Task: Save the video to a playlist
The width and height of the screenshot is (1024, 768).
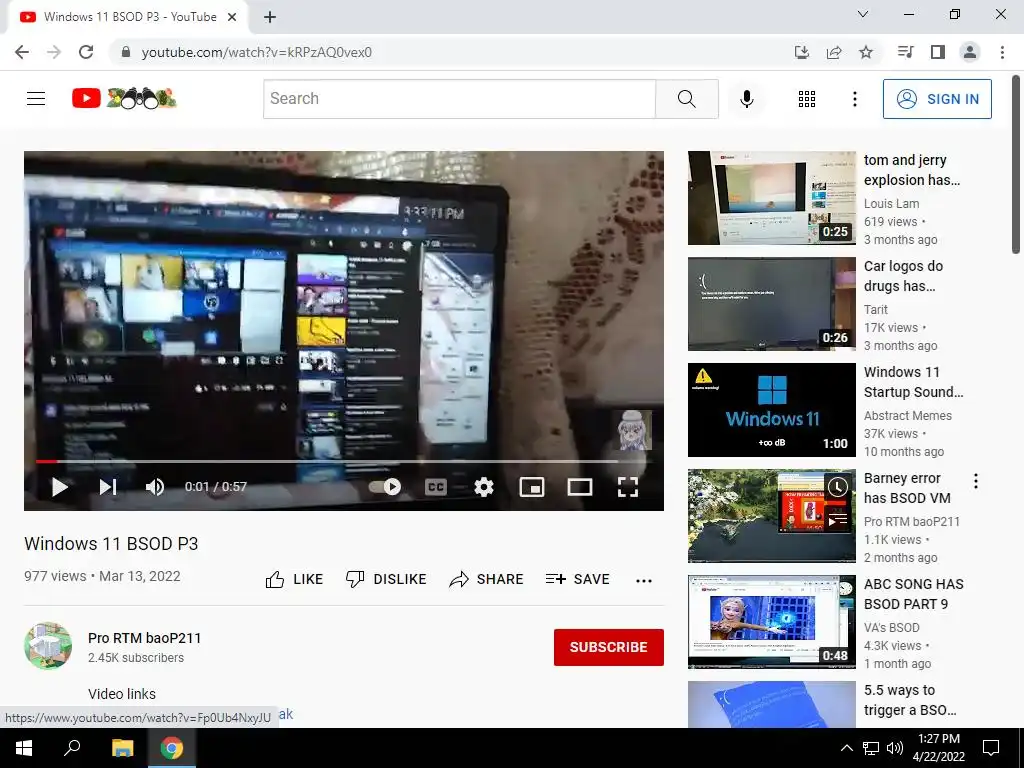Action: click(578, 579)
